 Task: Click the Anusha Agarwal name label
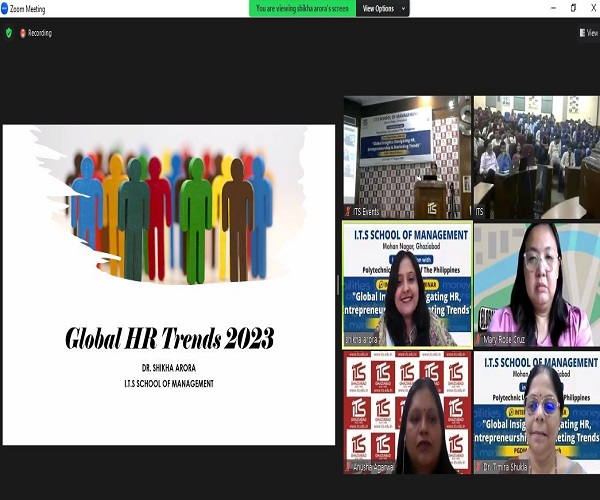click(x=373, y=467)
